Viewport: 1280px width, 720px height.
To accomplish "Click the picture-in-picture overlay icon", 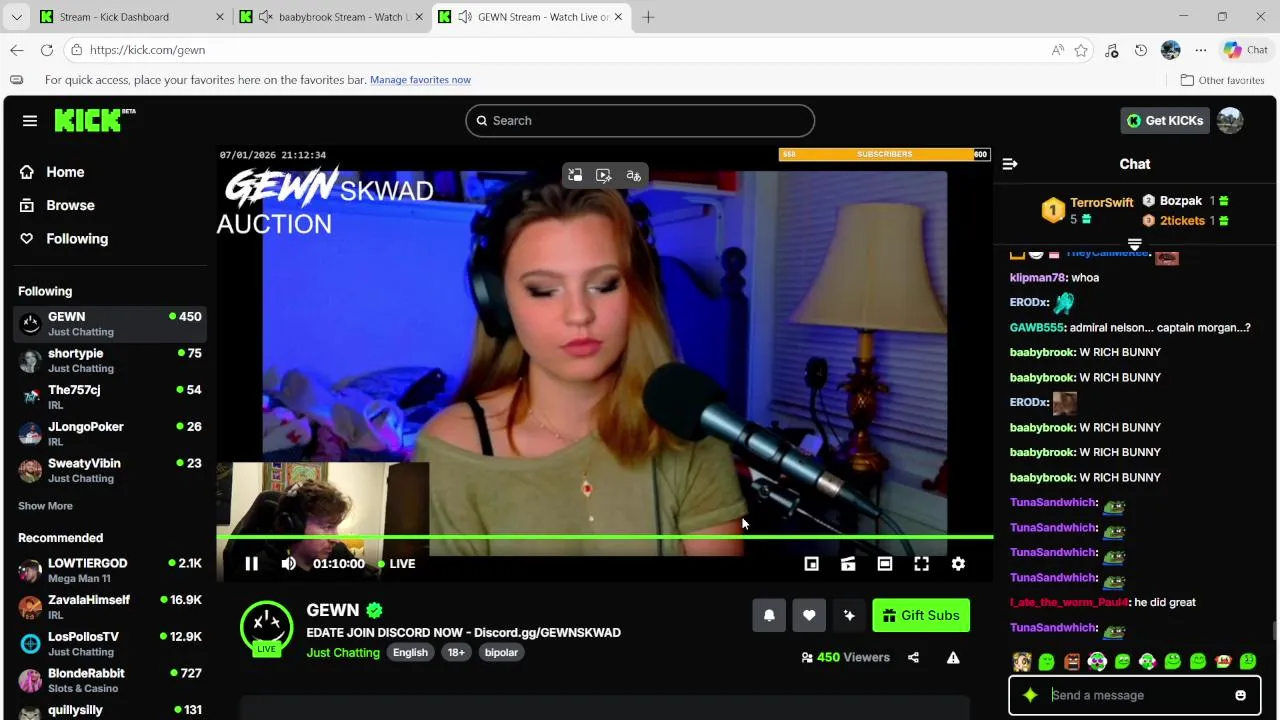I will 575,175.
